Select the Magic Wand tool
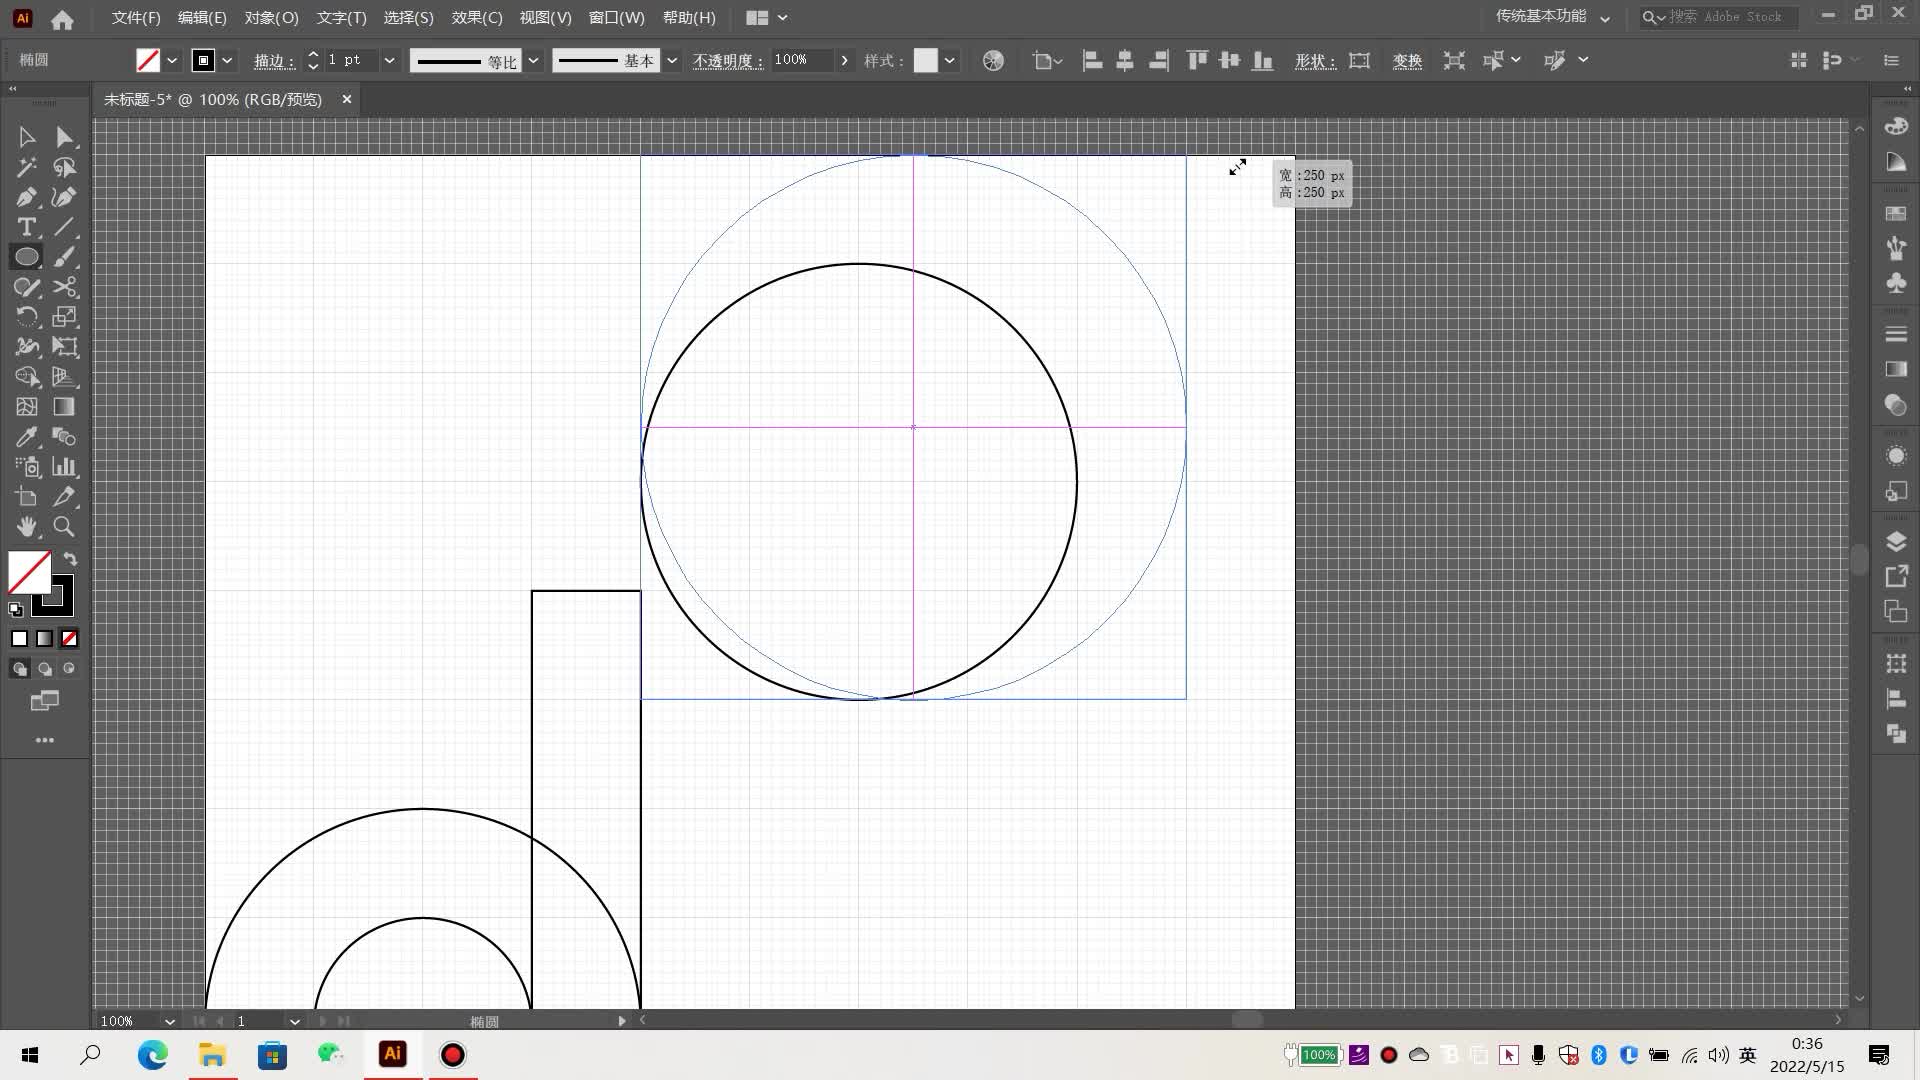This screenshot has width=1920, height=1080. 27,167
